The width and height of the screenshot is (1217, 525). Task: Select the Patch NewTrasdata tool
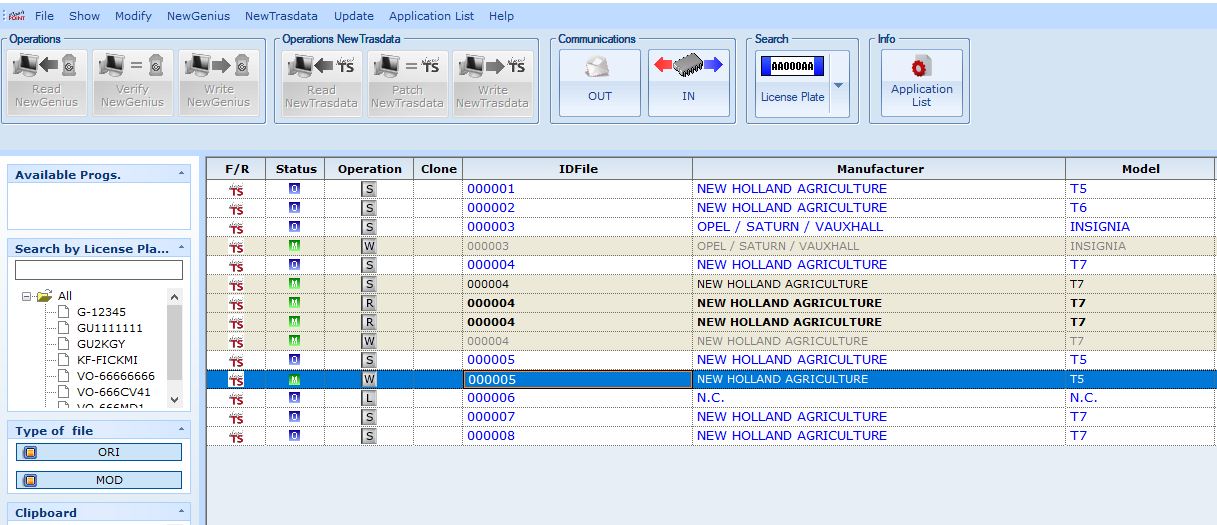pyautogui.click(x=407, y=84)
